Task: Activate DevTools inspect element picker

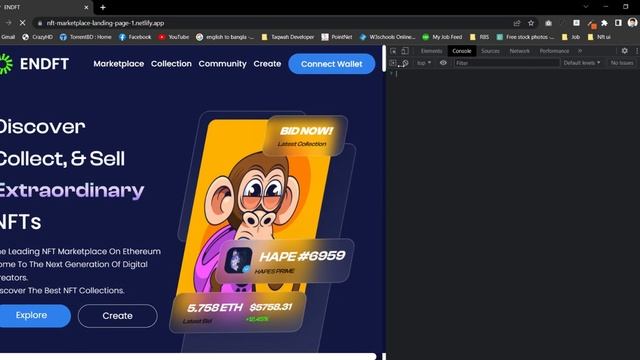Action: coord(393,51)
